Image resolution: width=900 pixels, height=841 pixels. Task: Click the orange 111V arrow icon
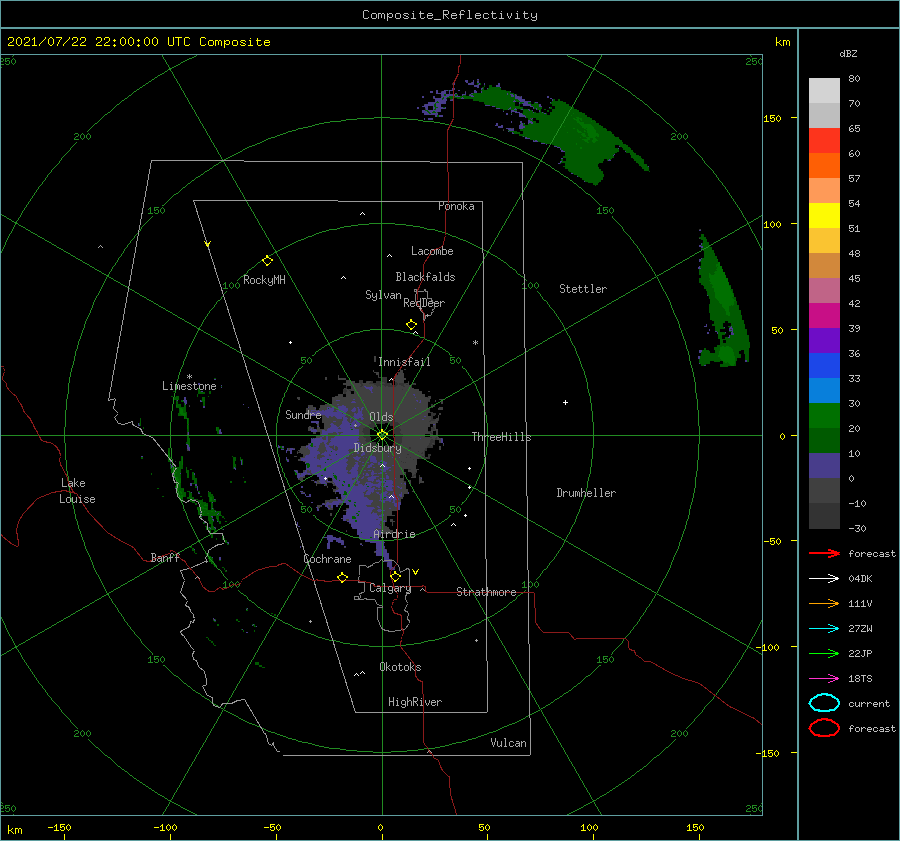pyautogui.click(x=824, y=603)
